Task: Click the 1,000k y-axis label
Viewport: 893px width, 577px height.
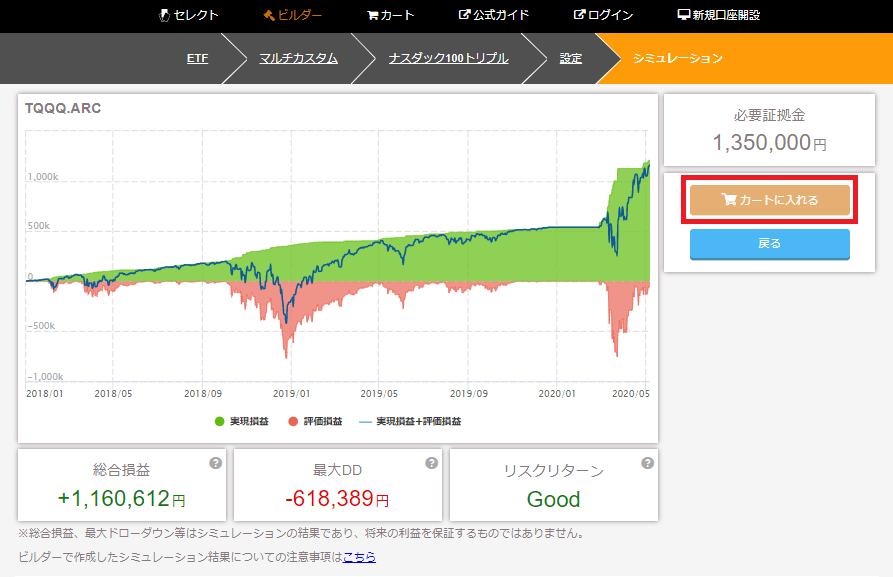Action: tap(43, 177)
